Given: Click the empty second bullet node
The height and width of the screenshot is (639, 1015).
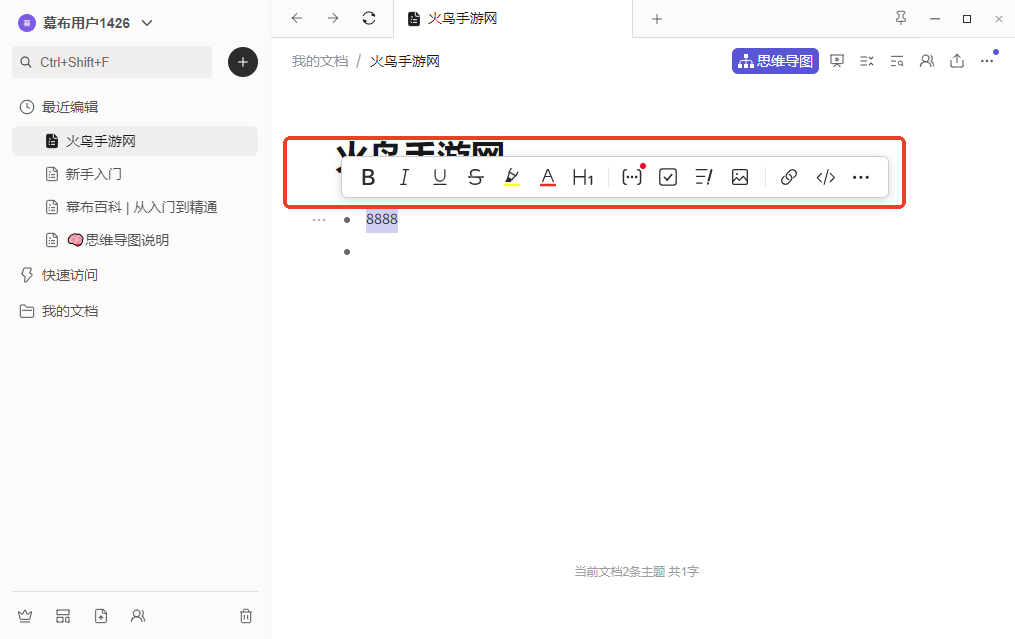Looking at the screenshot, I should [x=347, y=252].
